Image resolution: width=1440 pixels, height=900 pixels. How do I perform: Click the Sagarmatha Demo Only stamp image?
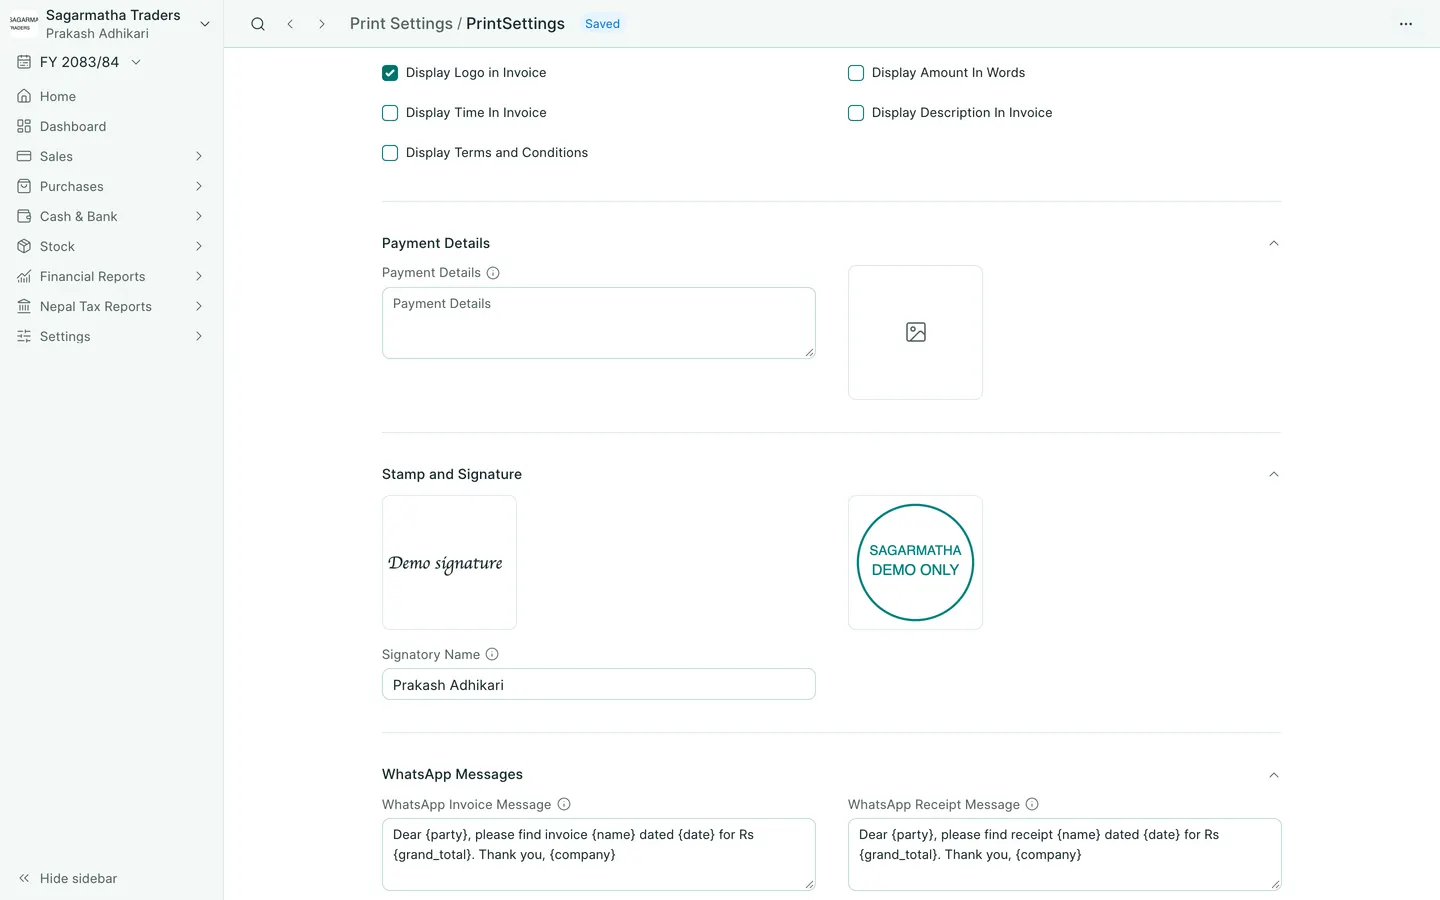click(x=915, y=562)
